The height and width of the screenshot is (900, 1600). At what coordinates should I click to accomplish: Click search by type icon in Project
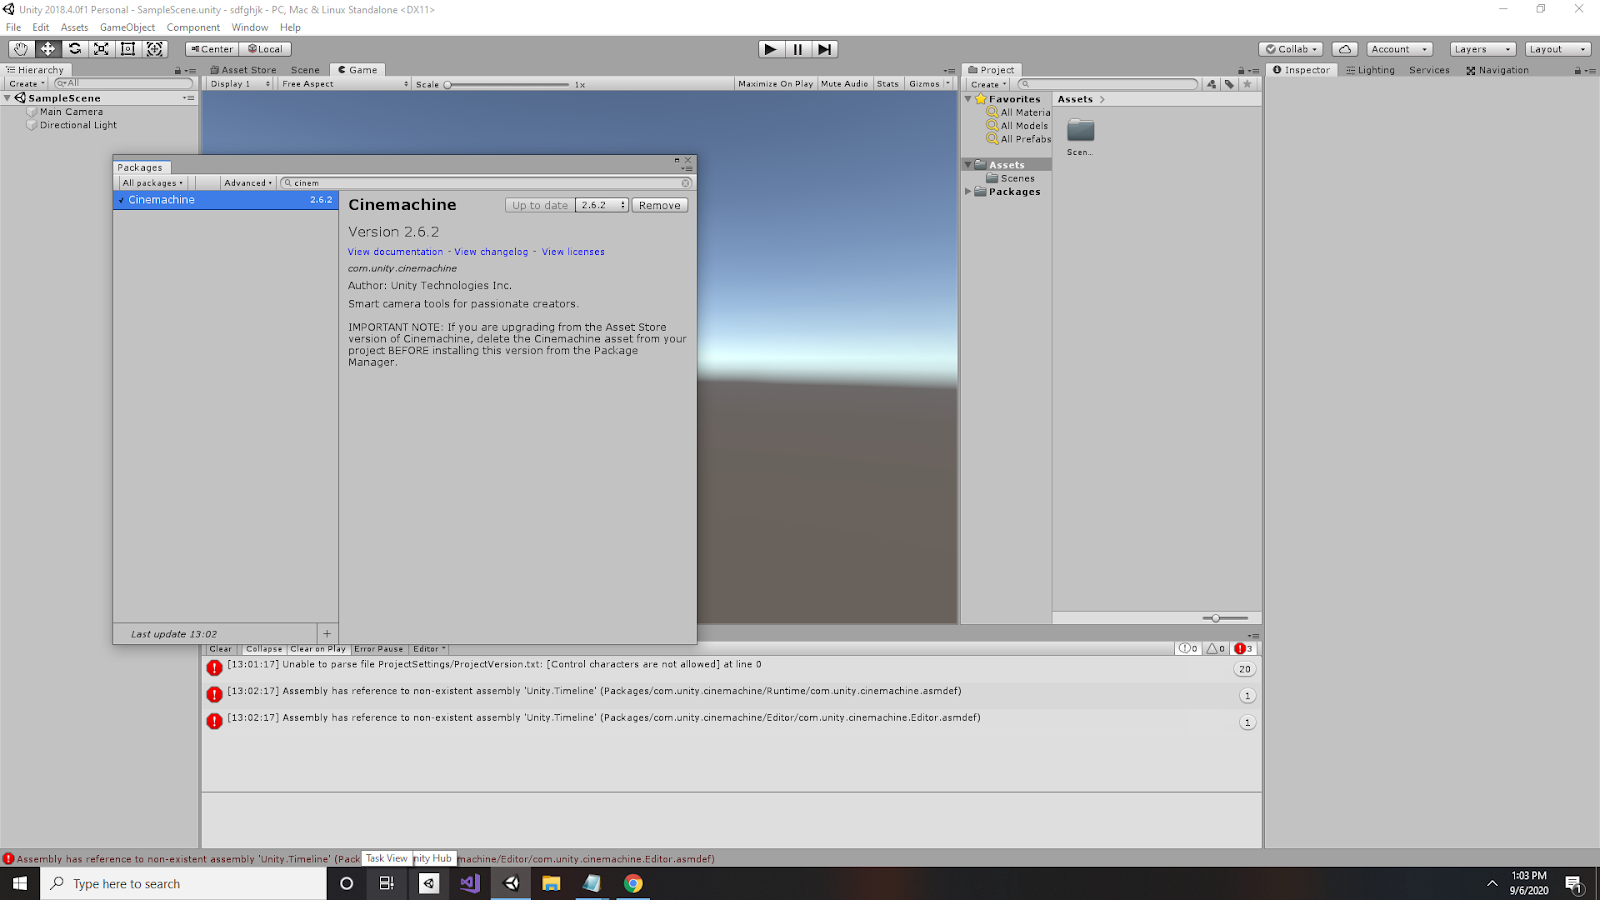point(1212,84)
